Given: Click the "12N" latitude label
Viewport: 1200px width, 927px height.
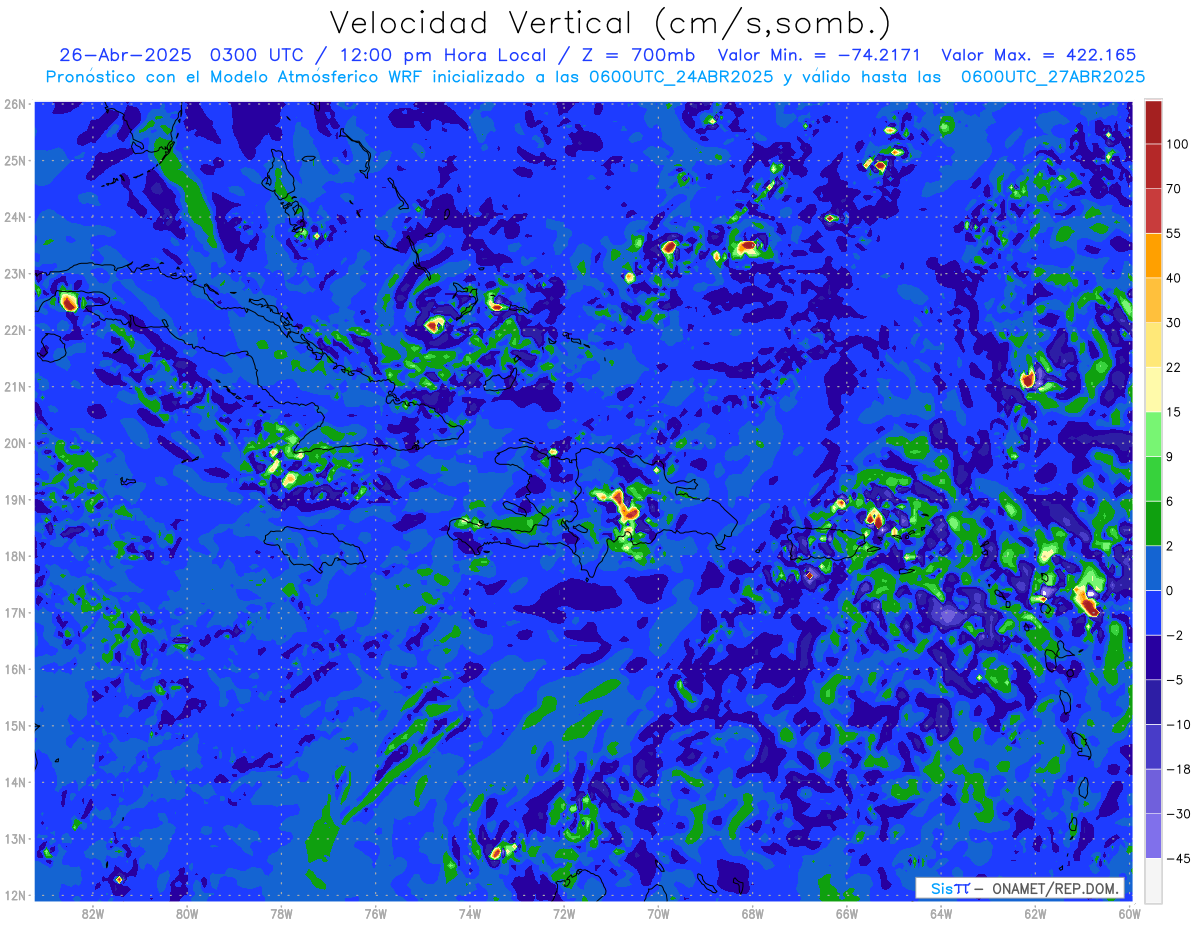Looking at the screenshot, I should tap(15, 895).
